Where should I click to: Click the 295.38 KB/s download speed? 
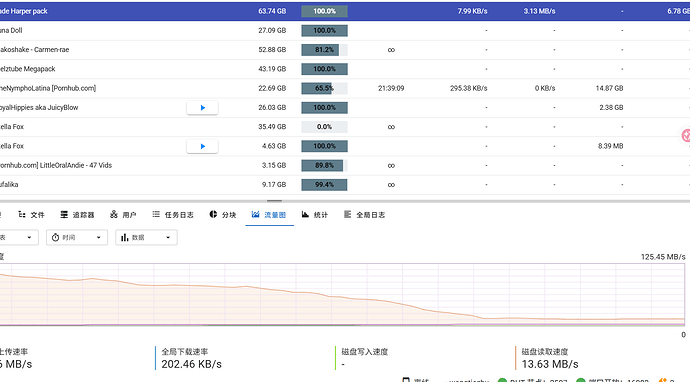[x=468, y=88]
